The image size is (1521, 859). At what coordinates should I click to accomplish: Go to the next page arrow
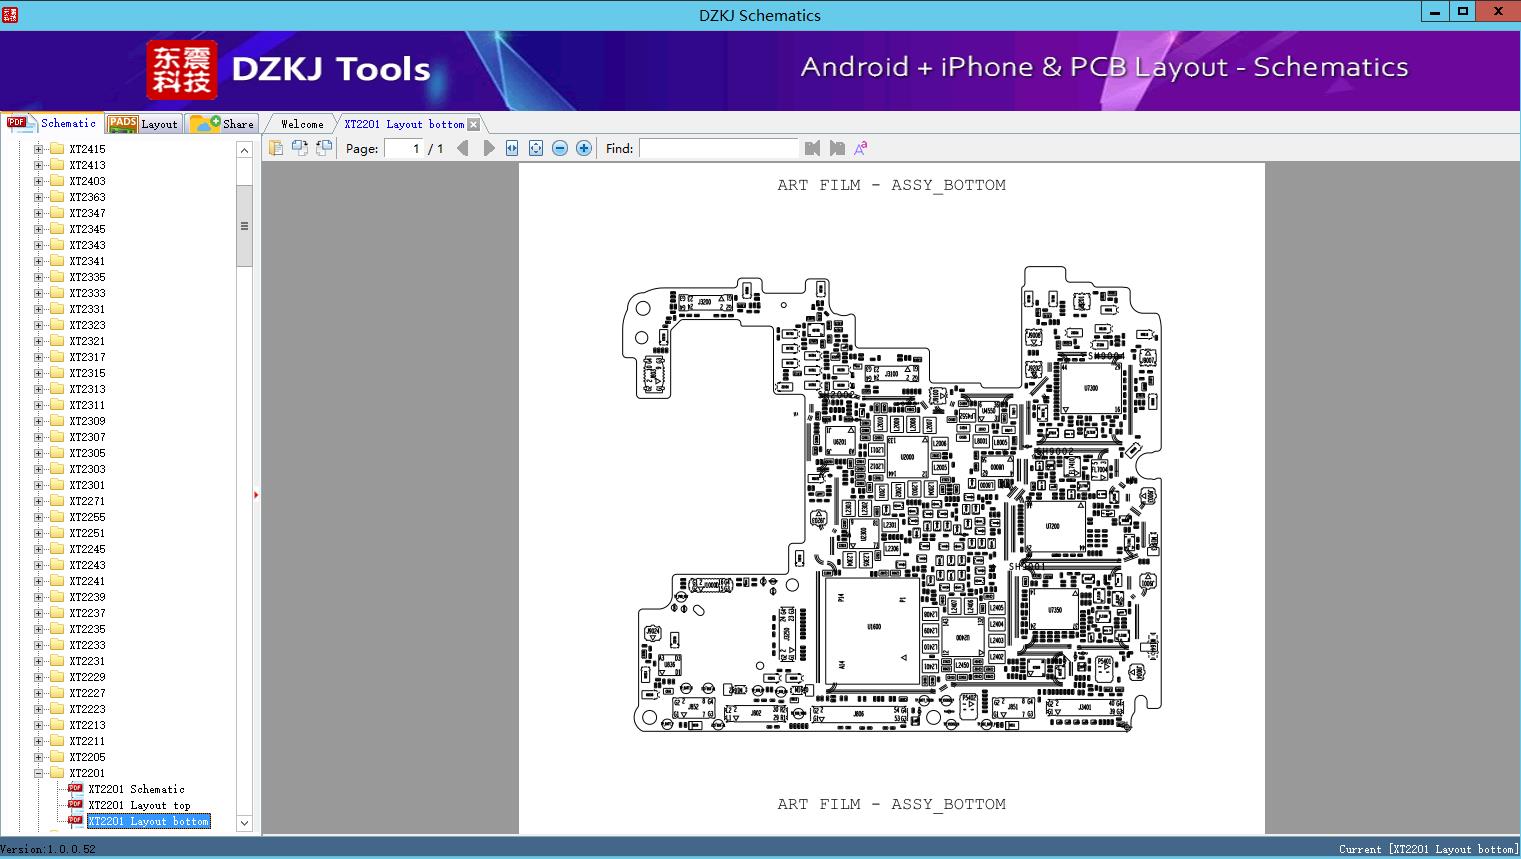[x=488, y=148]
